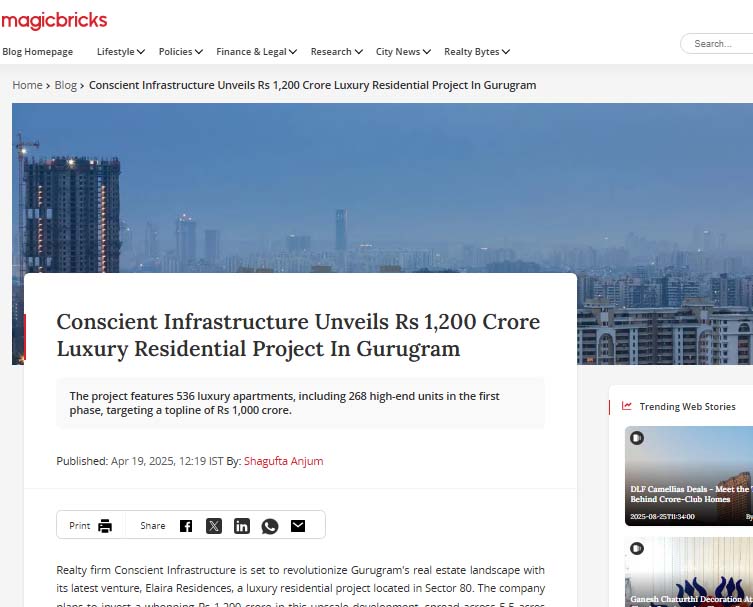753x607 pixels.
Task: Share article via WhatsApp
Action: coord(270,526)
